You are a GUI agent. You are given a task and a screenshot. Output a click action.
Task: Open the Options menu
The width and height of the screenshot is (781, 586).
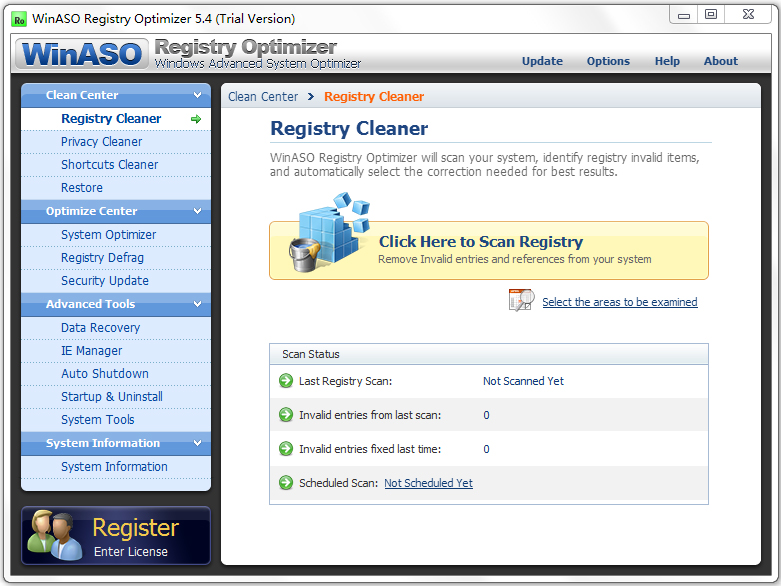coord(608,61)
